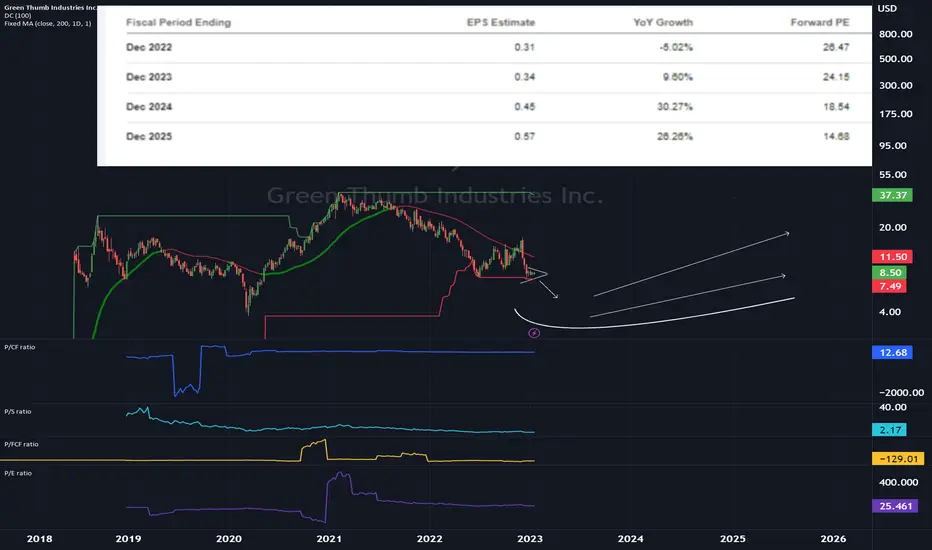Select the Dec 2024 table row label

pyautogui.click(x=149, y=106)
